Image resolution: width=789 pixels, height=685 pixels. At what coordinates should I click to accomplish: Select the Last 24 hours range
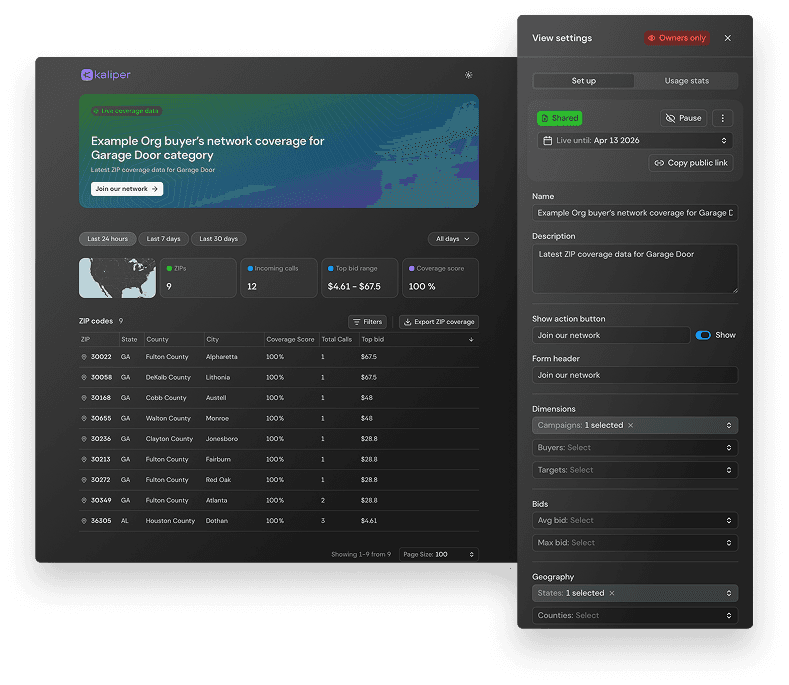[108, 239]
